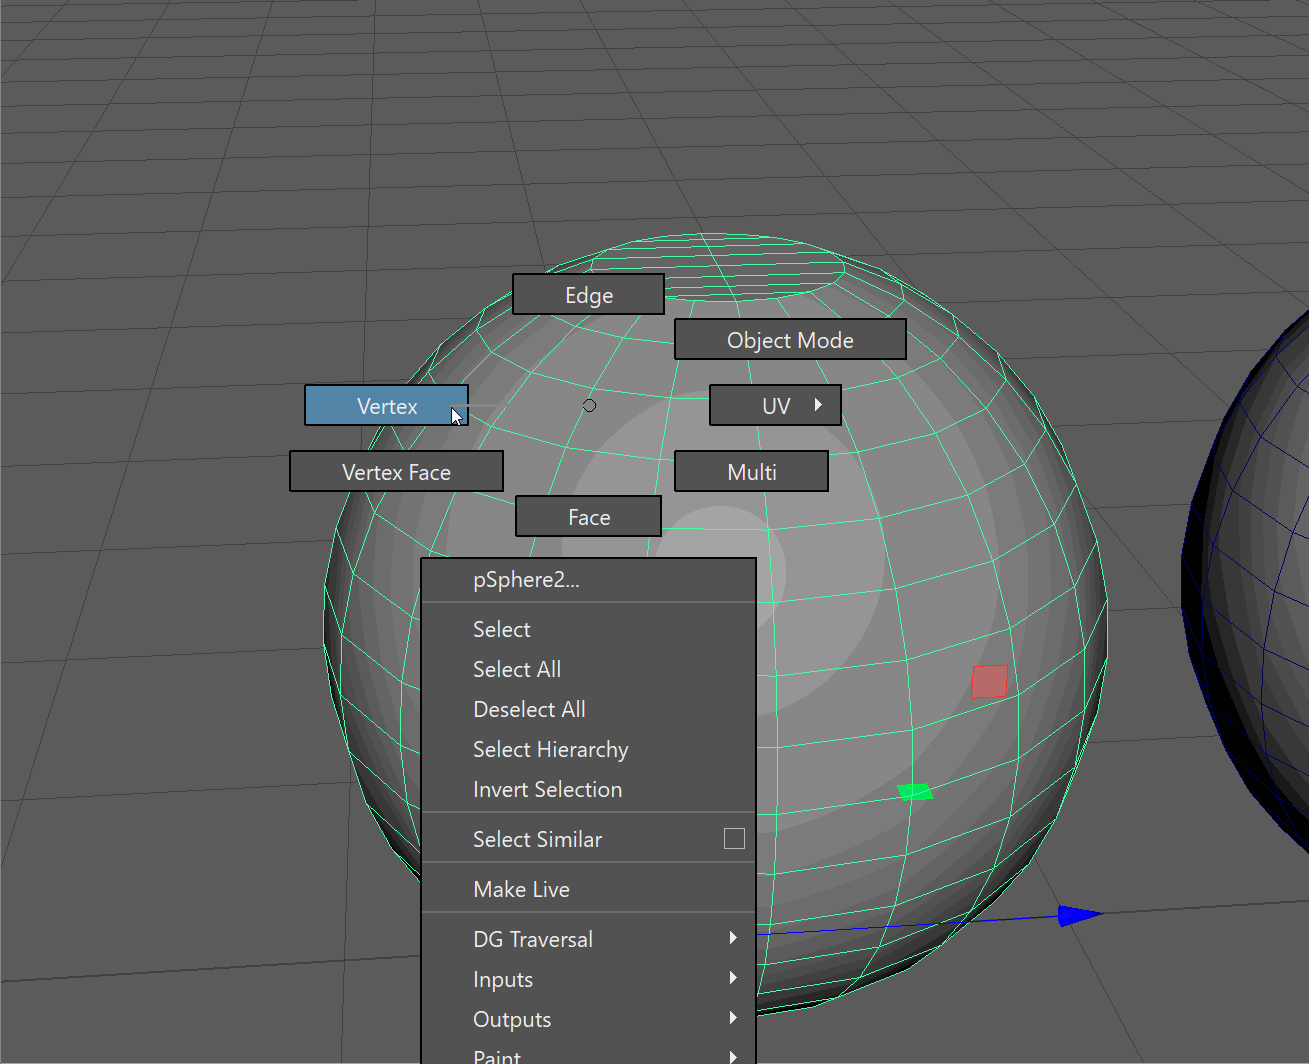Click Select All in context menu
1309x1064 pixels.
point(516,669)
